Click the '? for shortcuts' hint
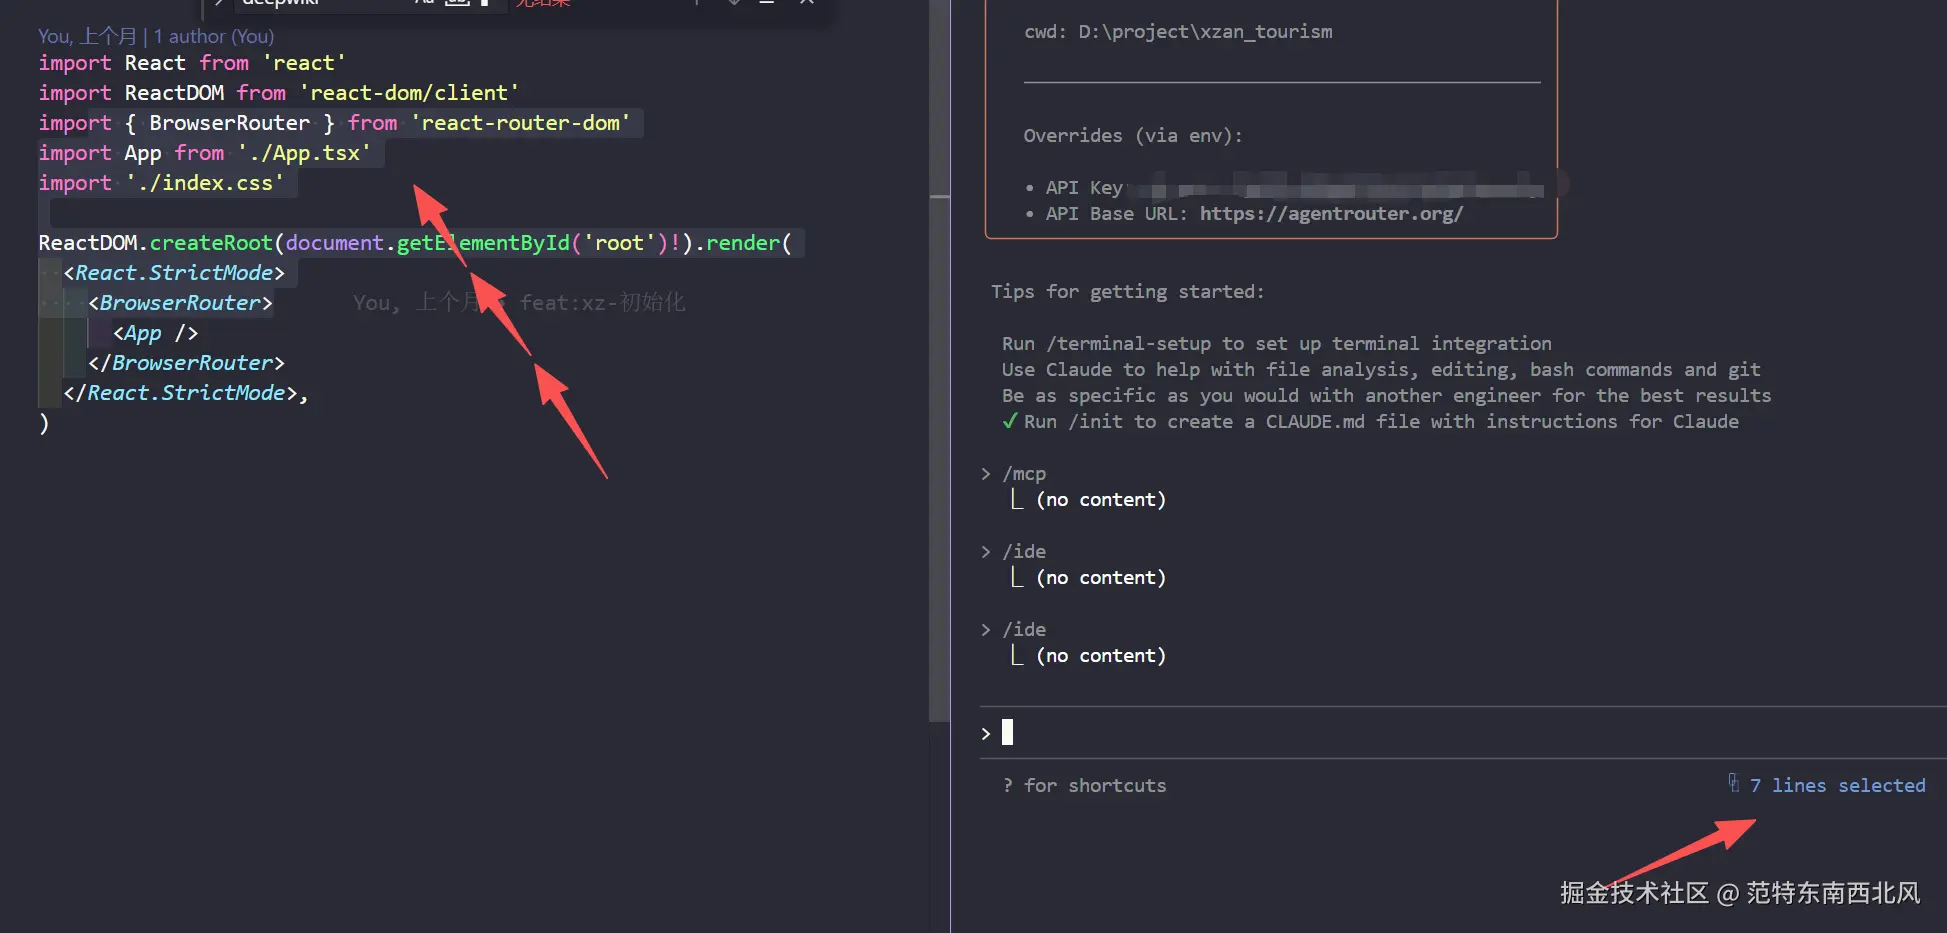 (x=1084, y=785)
